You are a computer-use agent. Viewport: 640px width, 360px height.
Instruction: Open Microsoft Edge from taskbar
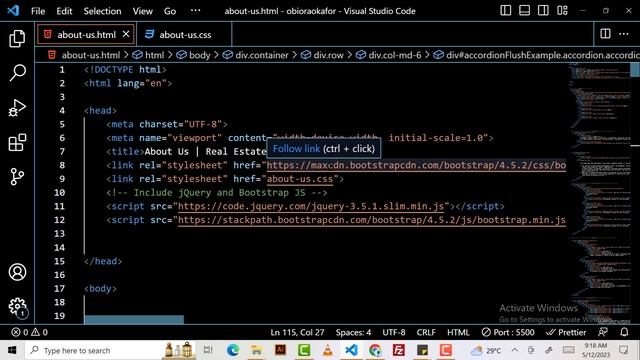pyautogui.click(x=233, y=350)
